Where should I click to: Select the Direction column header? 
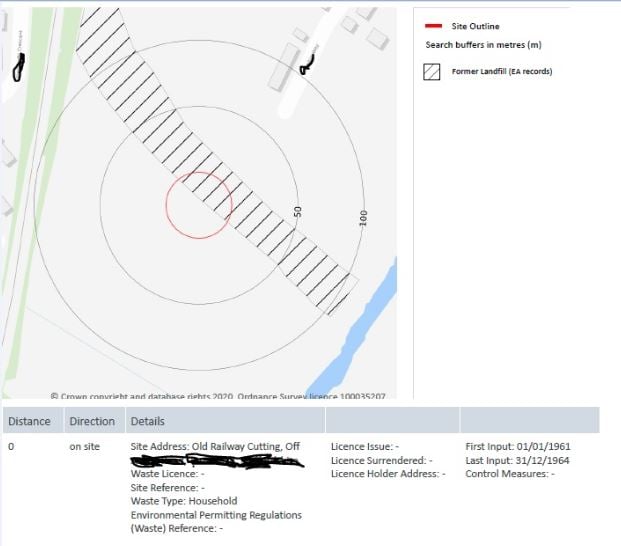92,421
